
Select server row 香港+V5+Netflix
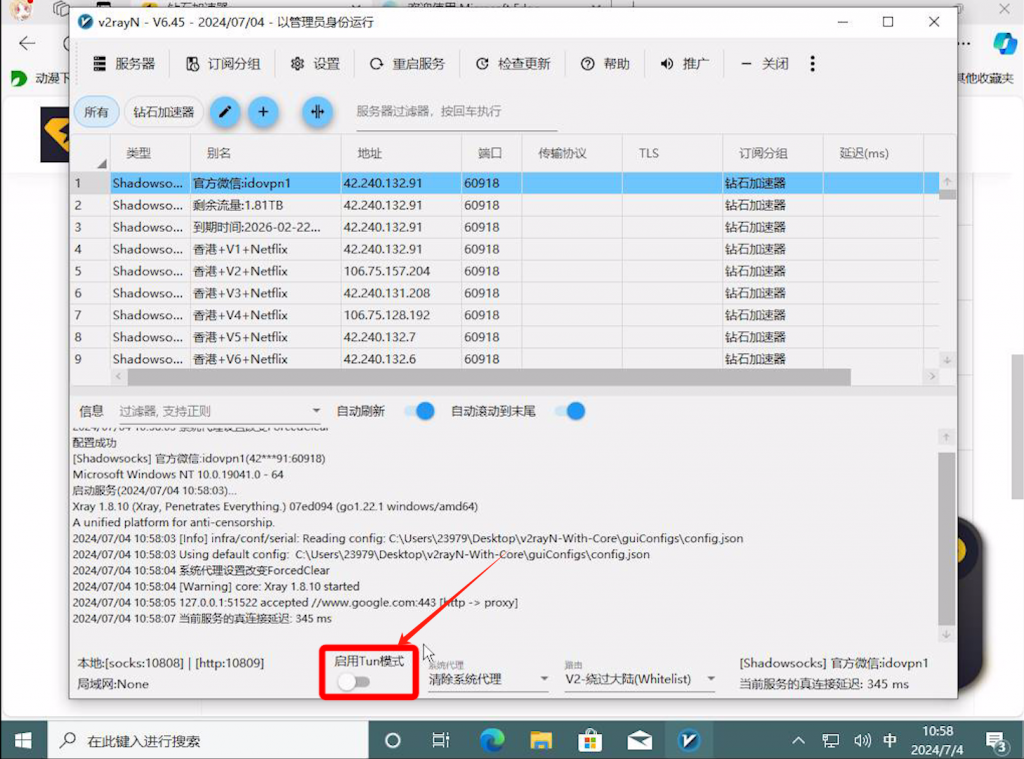pyautogui.click(x=504, y=337)
